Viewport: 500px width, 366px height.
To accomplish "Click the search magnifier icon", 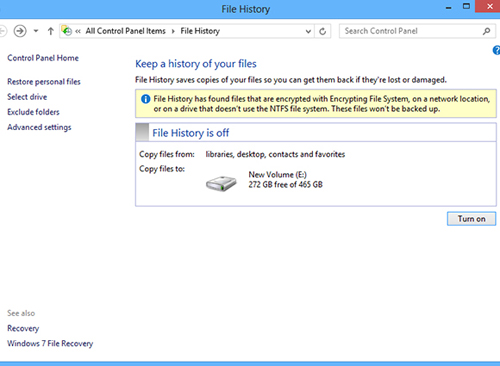I will point(486,31).
